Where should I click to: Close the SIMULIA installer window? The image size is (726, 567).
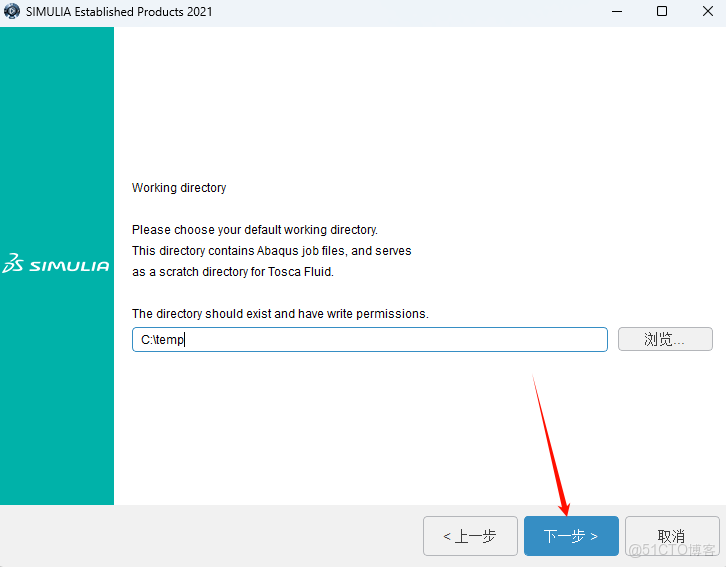(x=707, y=12)
